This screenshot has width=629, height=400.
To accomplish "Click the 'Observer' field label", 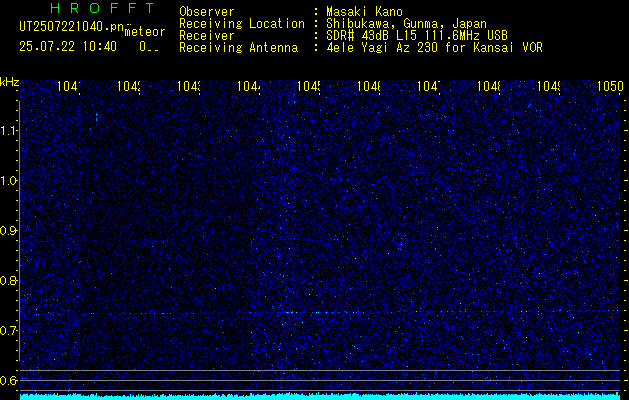I will tap(207, 12).
